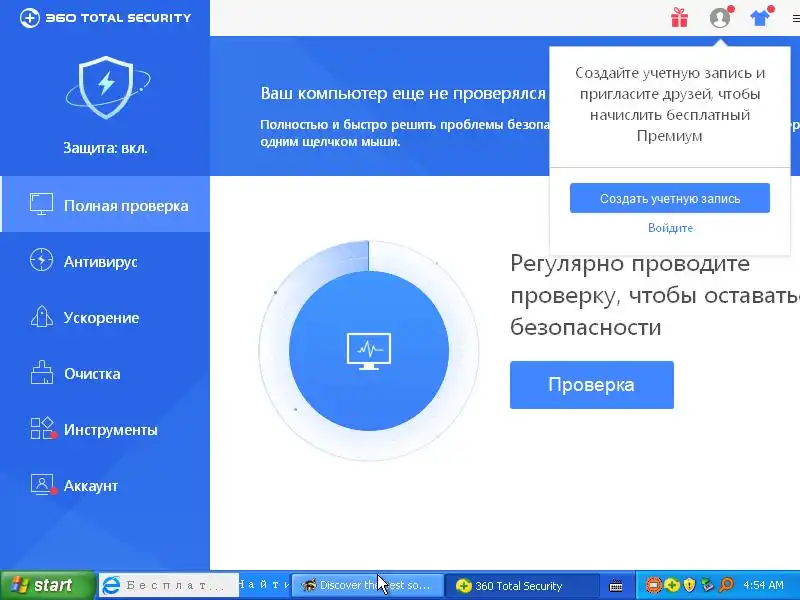Image resolution: width=800 pixels, height=600 pixels.
Task: Start scan with the Проверка button
Action: click(x=592, y=385)
